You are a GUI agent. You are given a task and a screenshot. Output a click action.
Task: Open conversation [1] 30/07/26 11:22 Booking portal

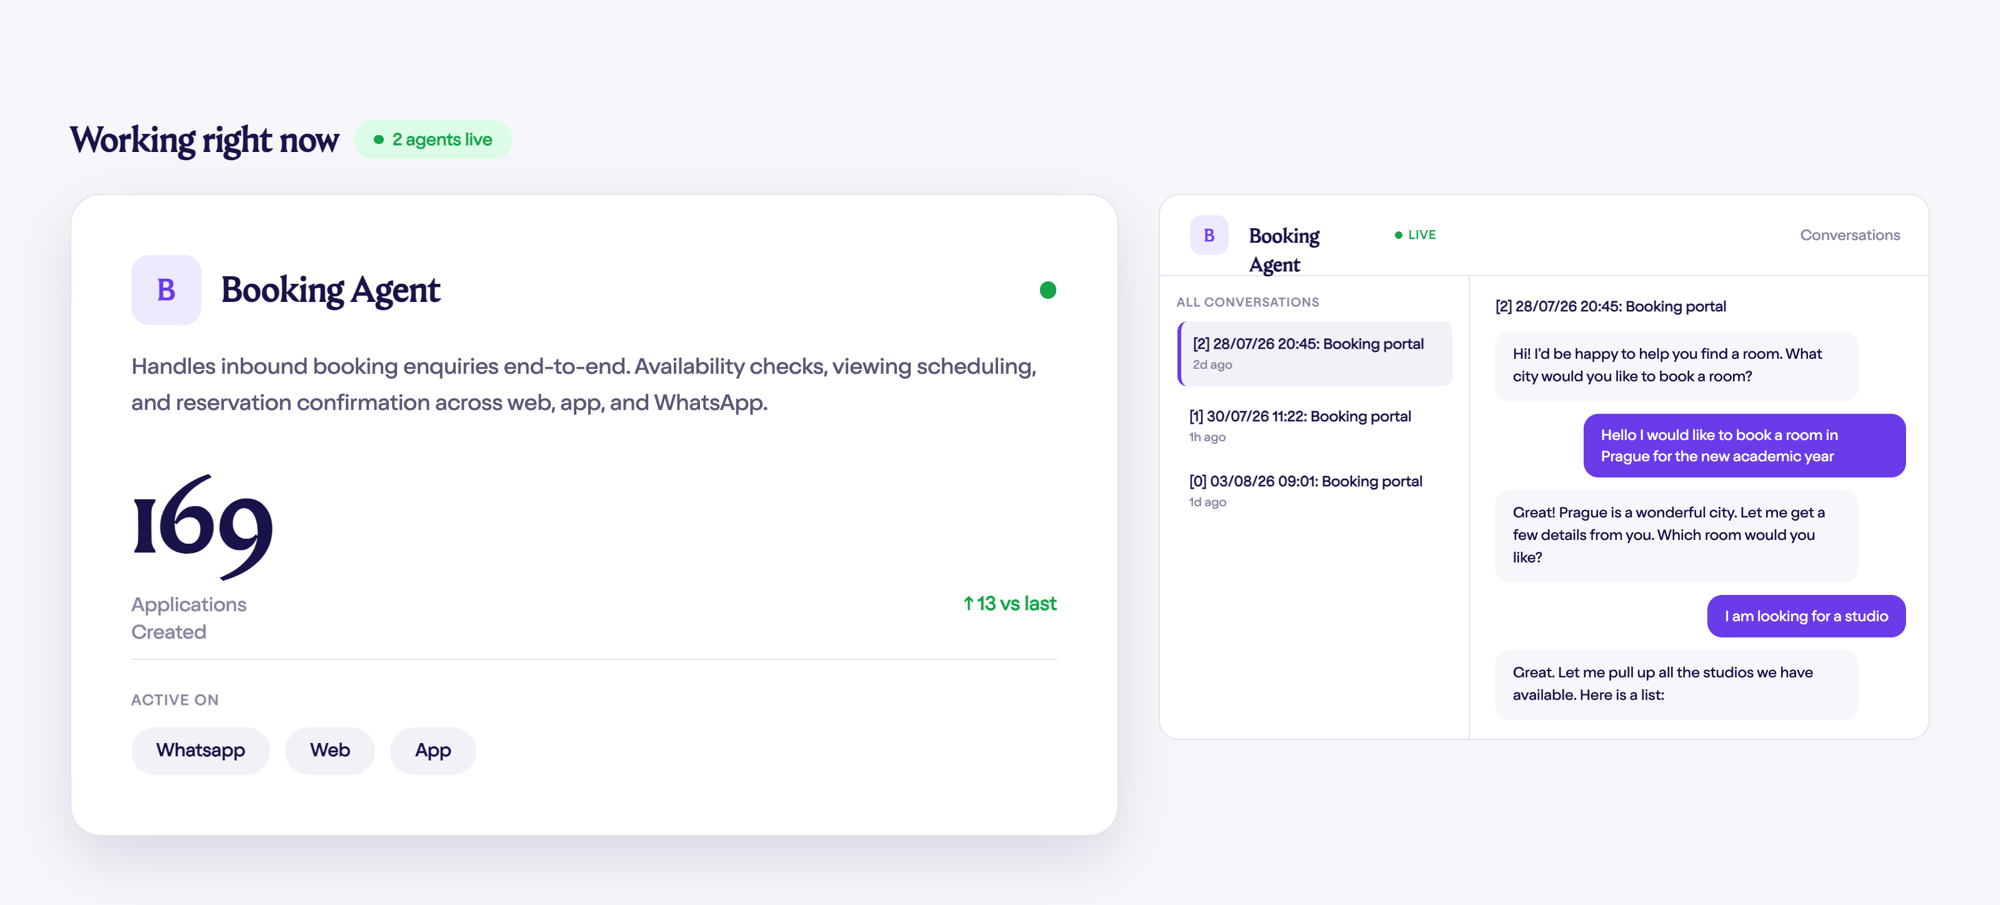(x=1315, y=425)
